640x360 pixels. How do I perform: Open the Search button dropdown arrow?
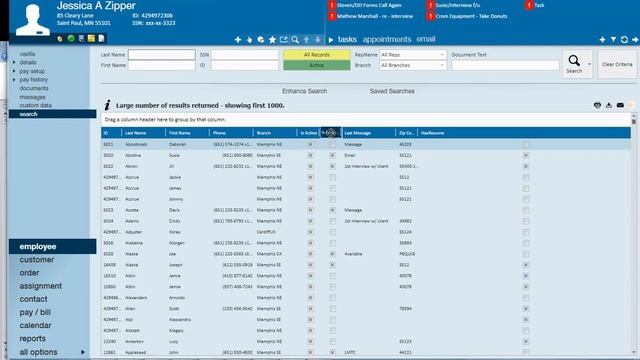pos(589,64)
